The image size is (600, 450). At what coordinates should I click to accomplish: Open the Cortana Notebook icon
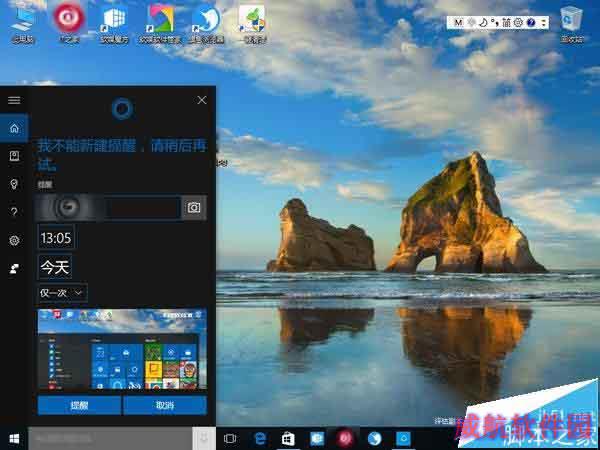(14, 156)
